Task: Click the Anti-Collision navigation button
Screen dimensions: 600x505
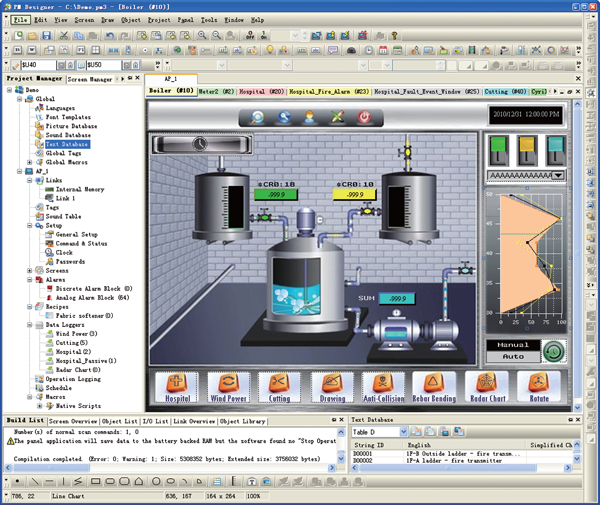Action: [383, 387]
